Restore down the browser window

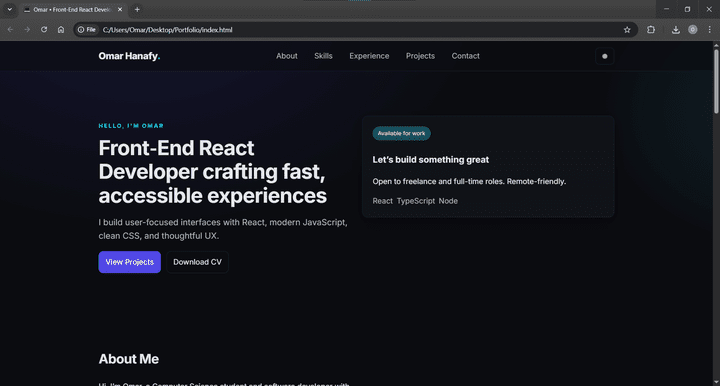pos(687,9)
